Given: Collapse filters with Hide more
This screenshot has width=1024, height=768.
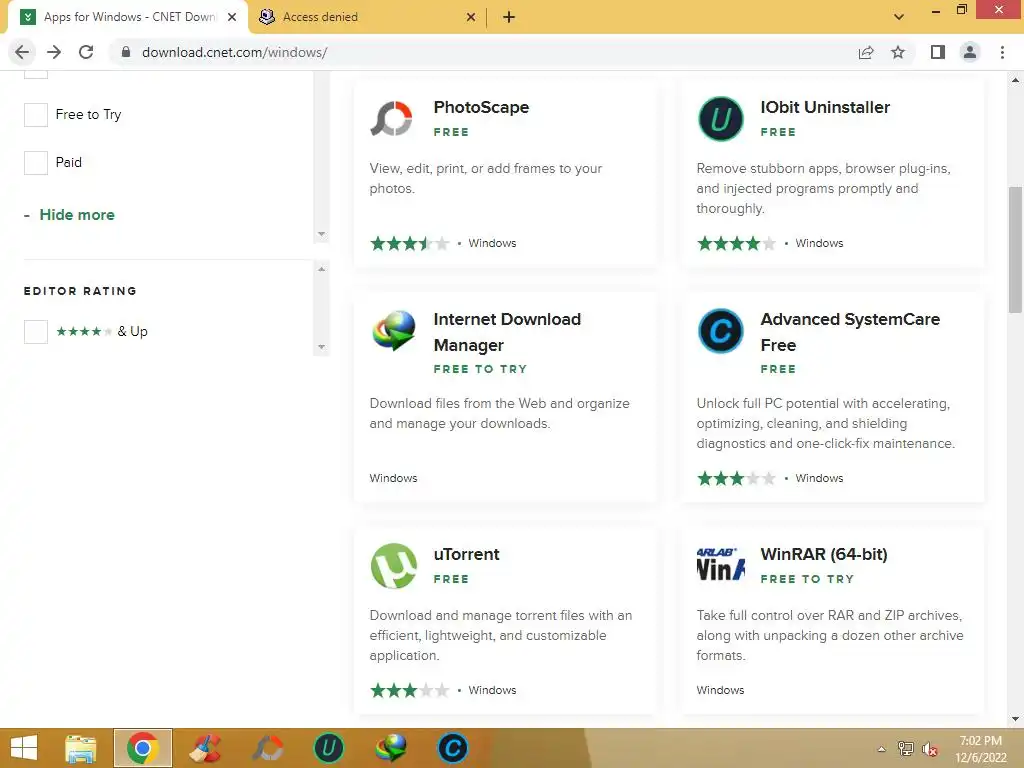Looking at the screenshot, I should pyautogui.click(x=77, y=215).
